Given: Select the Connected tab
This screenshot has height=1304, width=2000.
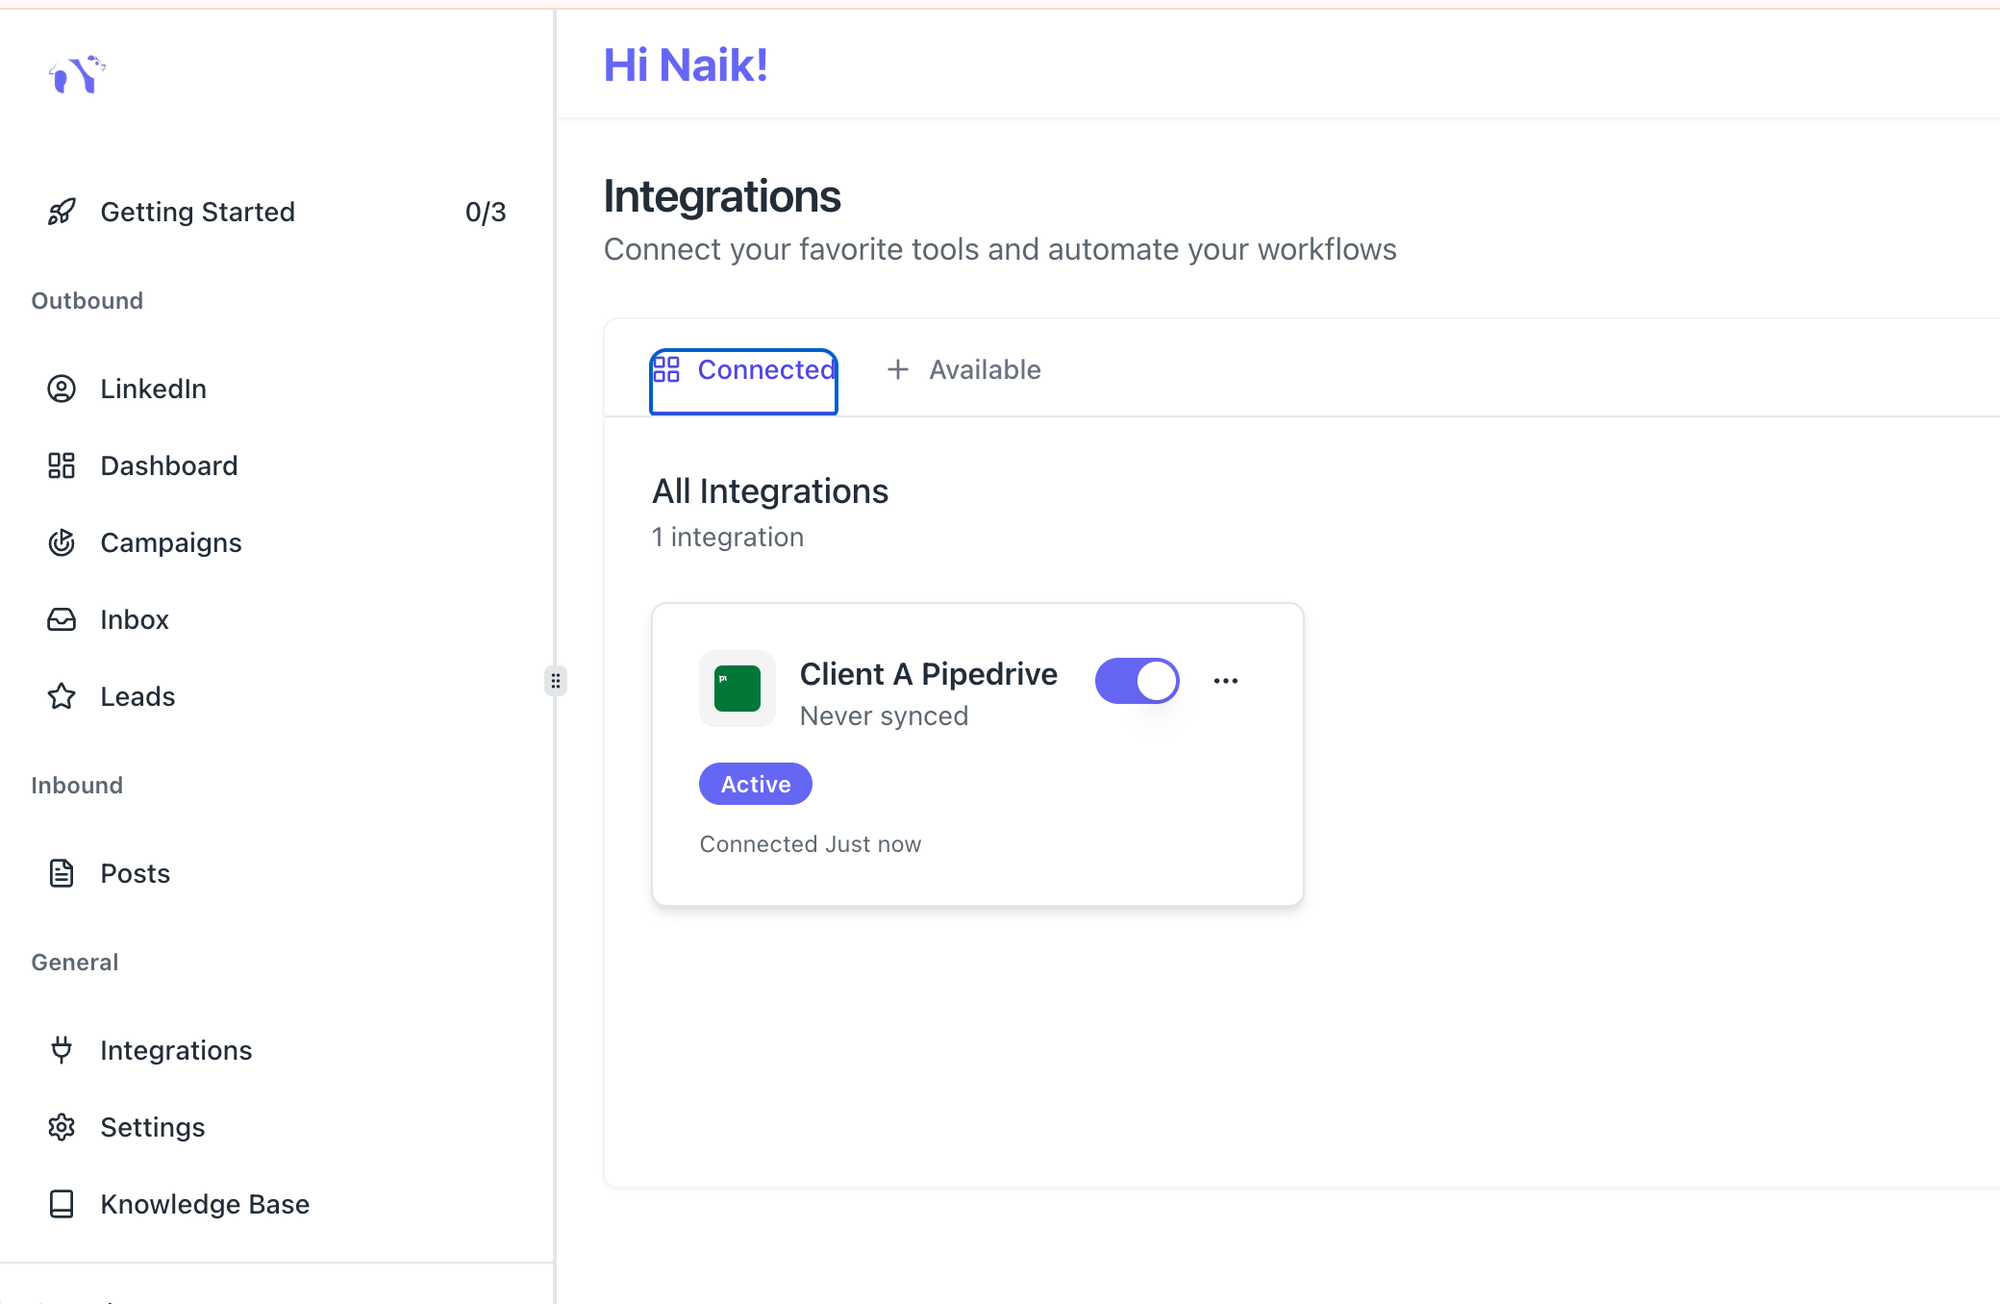Looking at the screenshot, I should tap(744, 371).
